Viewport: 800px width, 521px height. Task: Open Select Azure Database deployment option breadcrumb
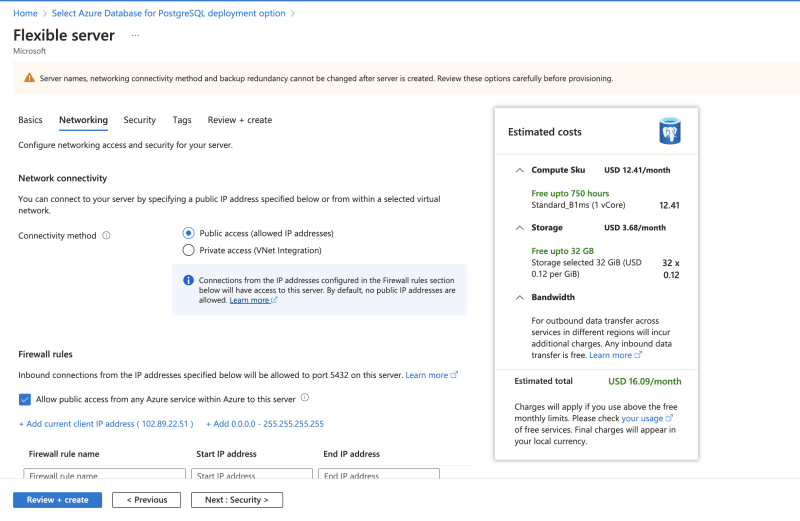[168, 13]
